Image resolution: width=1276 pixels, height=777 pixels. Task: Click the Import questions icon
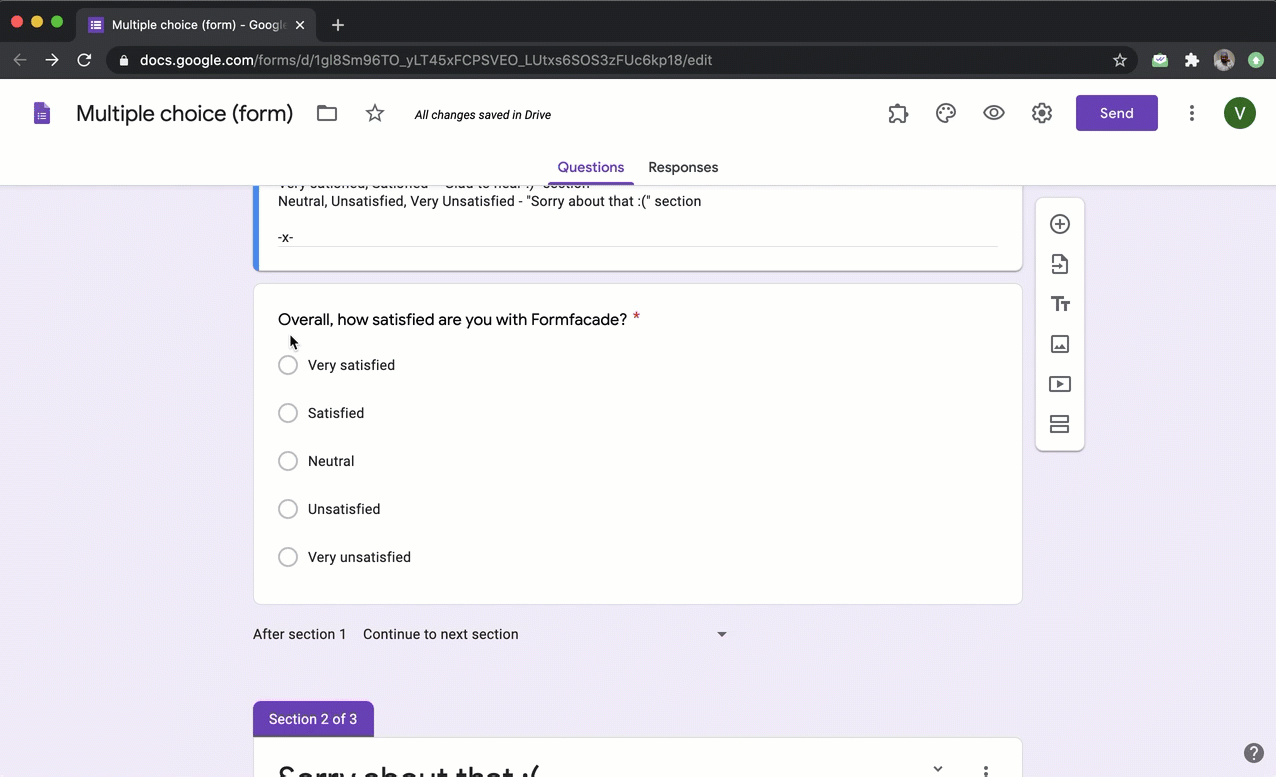1060,264
